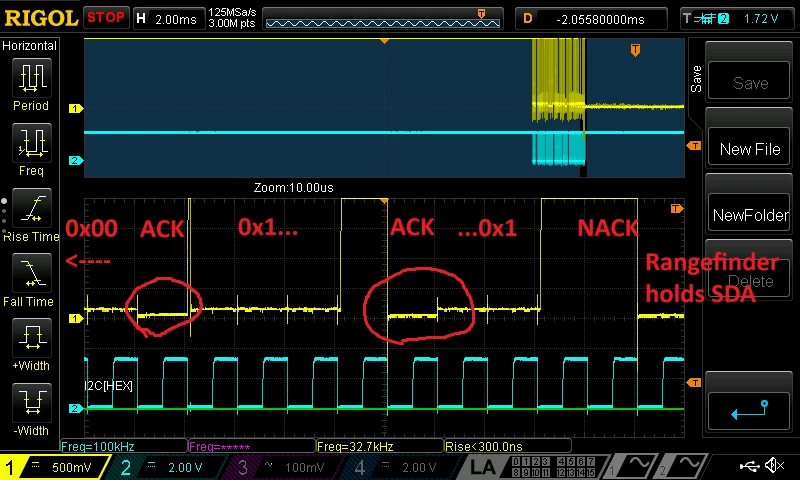Screen dimensions: 800x480
Task: Select the Rise Time measurement icon
Action: pyautogui.click(x=32, y=208)
